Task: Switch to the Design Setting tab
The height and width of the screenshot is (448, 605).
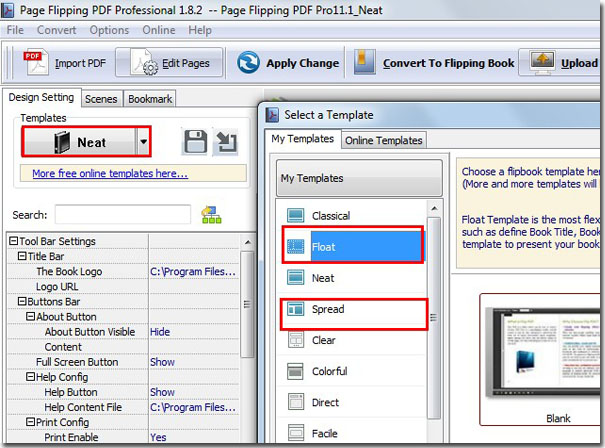Action: 41,97
